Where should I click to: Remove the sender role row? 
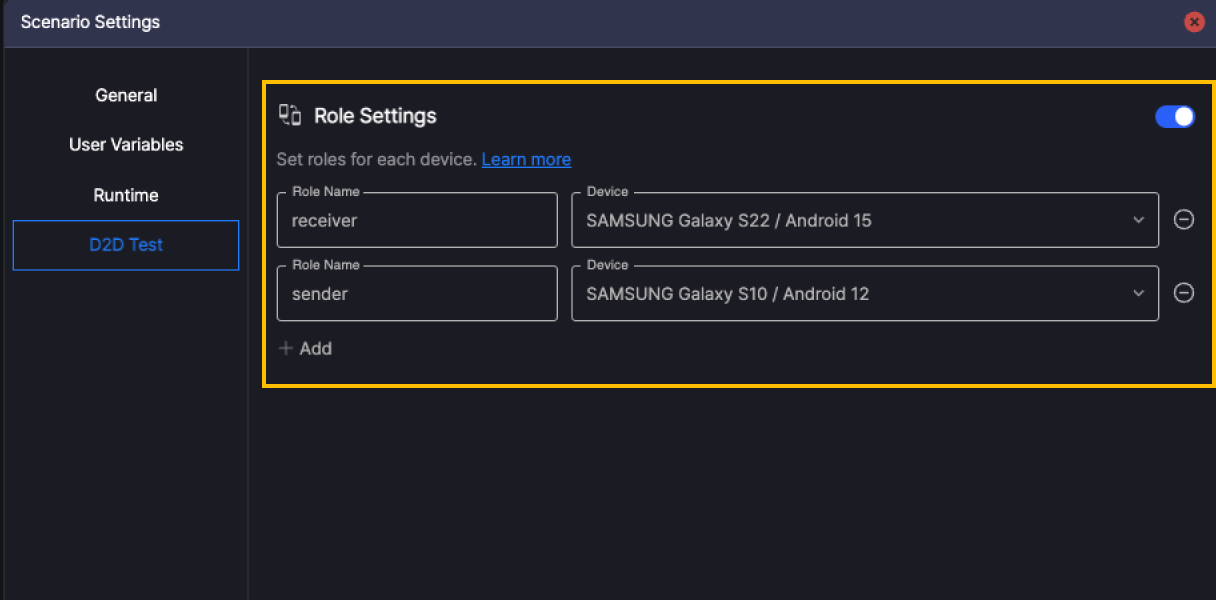click(x=1183, y=293)
